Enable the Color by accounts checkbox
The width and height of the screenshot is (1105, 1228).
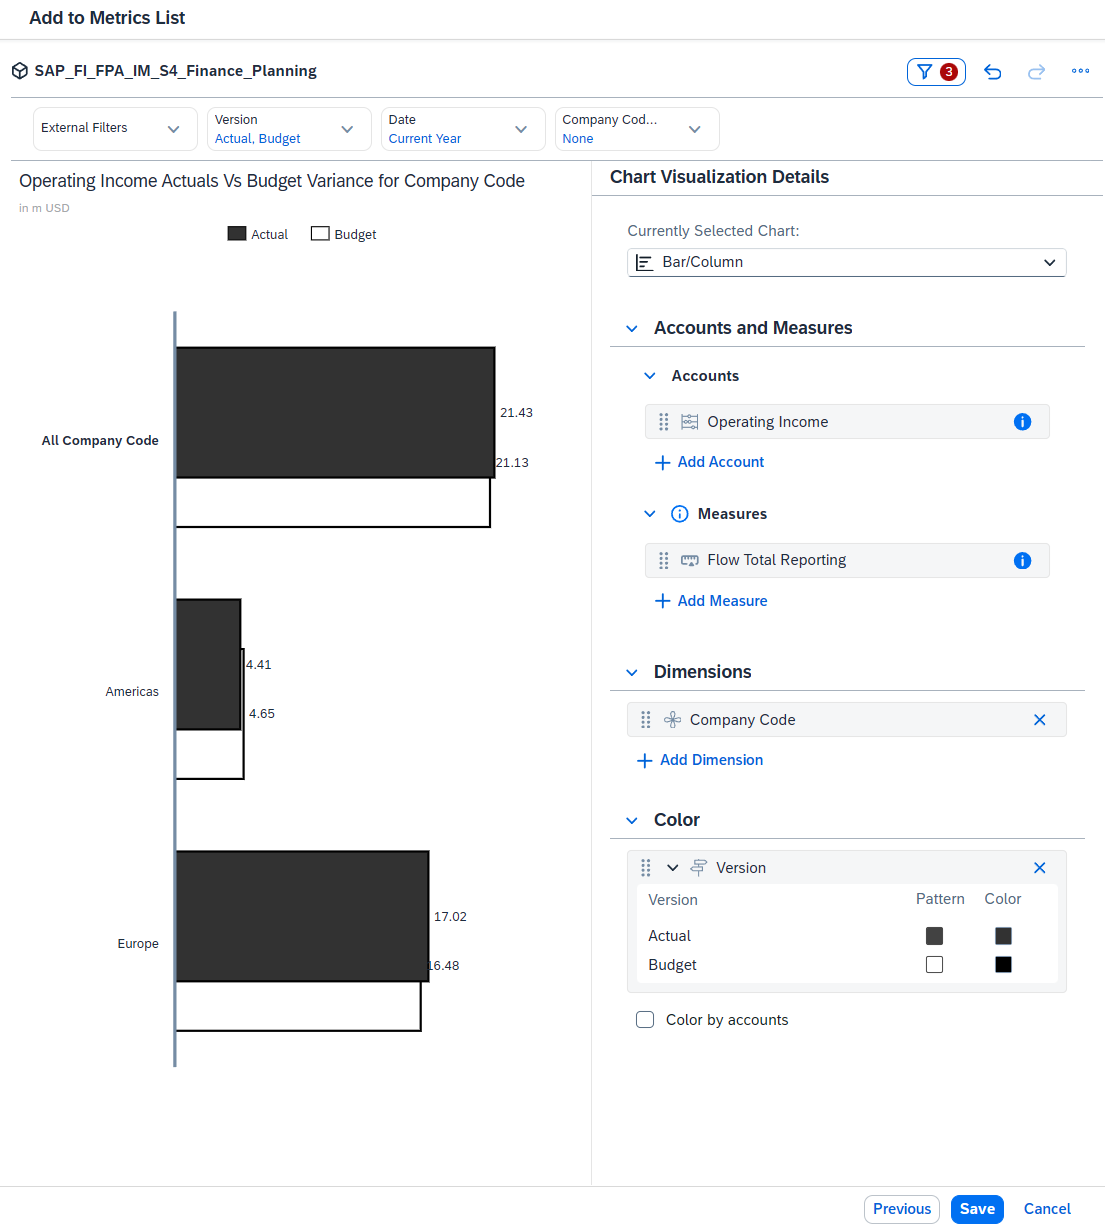click(645, 1019)
